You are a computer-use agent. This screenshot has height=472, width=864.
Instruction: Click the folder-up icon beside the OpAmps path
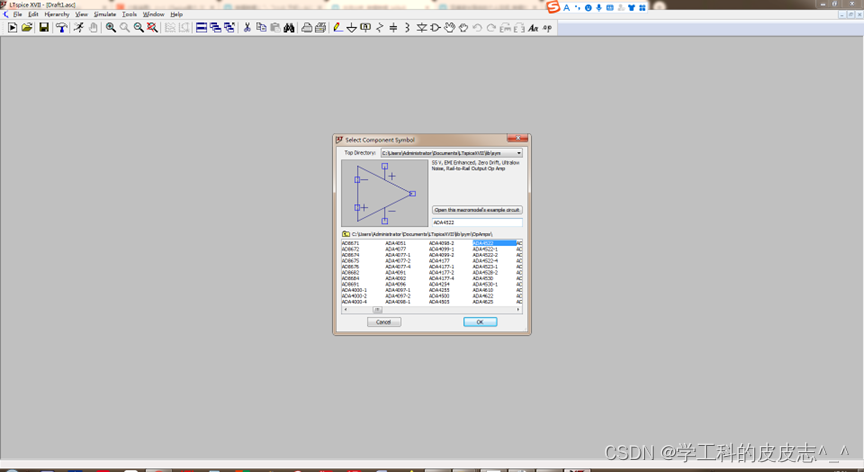[345, 234]
